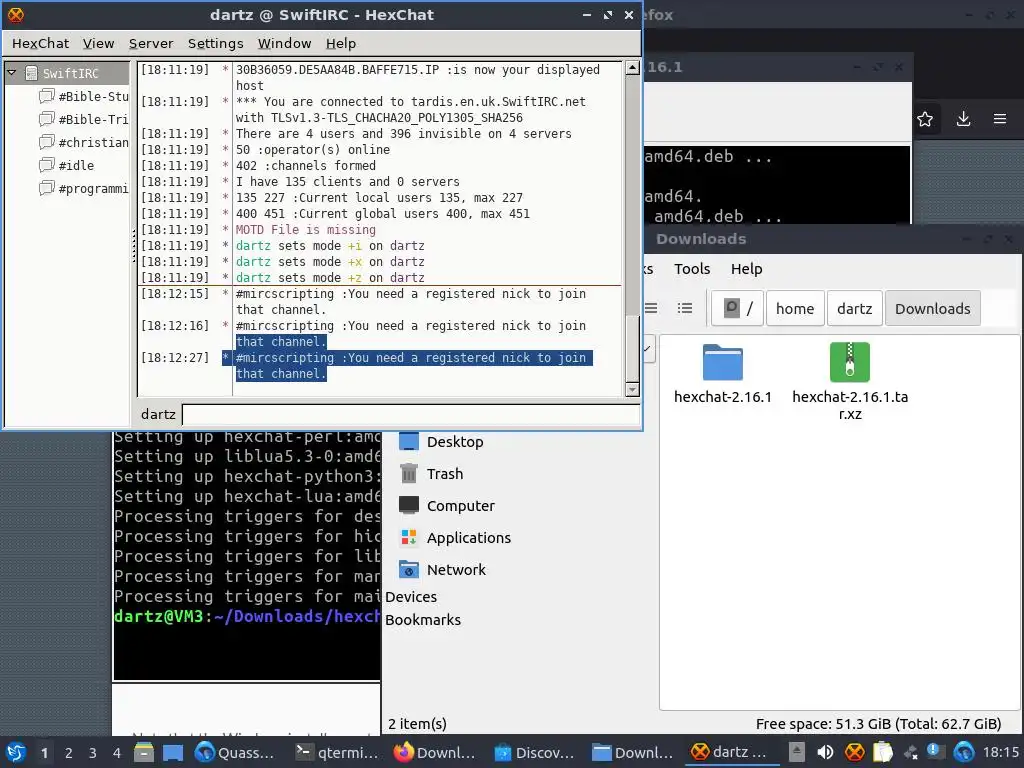The image size is (1024, 768).
Task: Open the Window menu in HexChat
Action: pos(284,44)
